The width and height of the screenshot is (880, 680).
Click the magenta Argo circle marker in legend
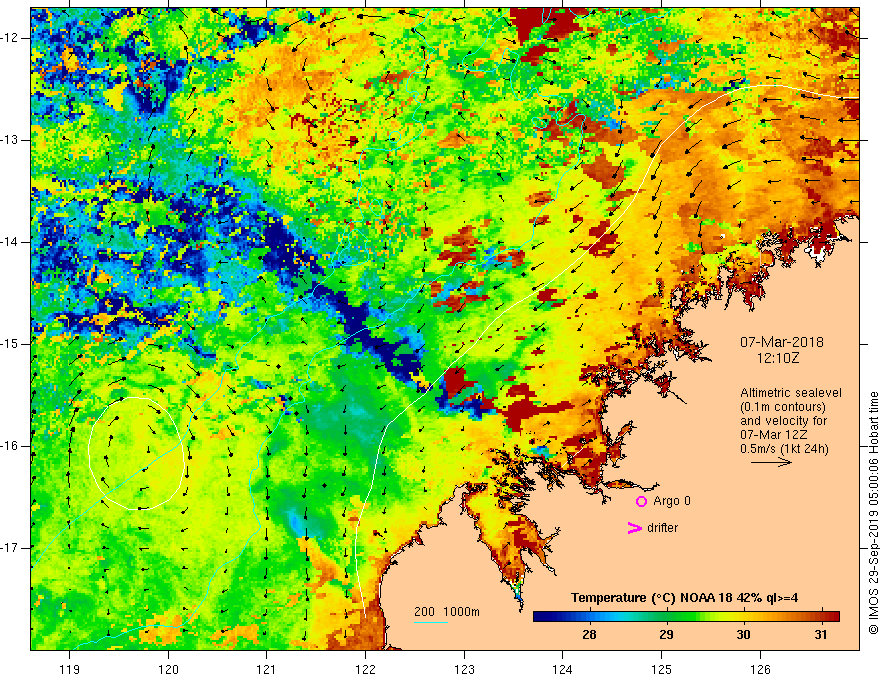[x=641, y=501]
